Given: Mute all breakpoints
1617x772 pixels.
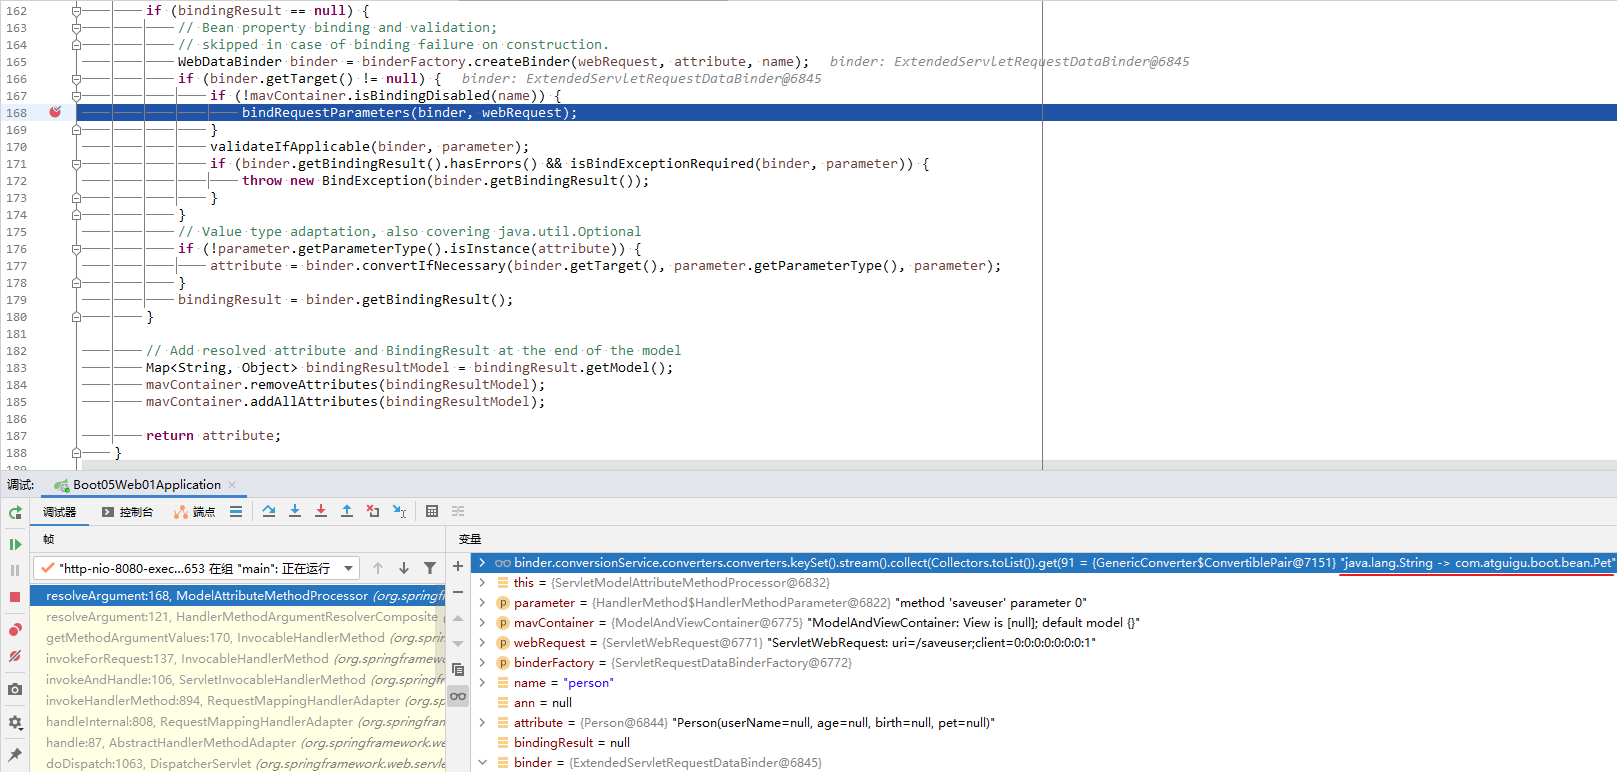Looking at the screenshot, I should click(x=15, y=657).
